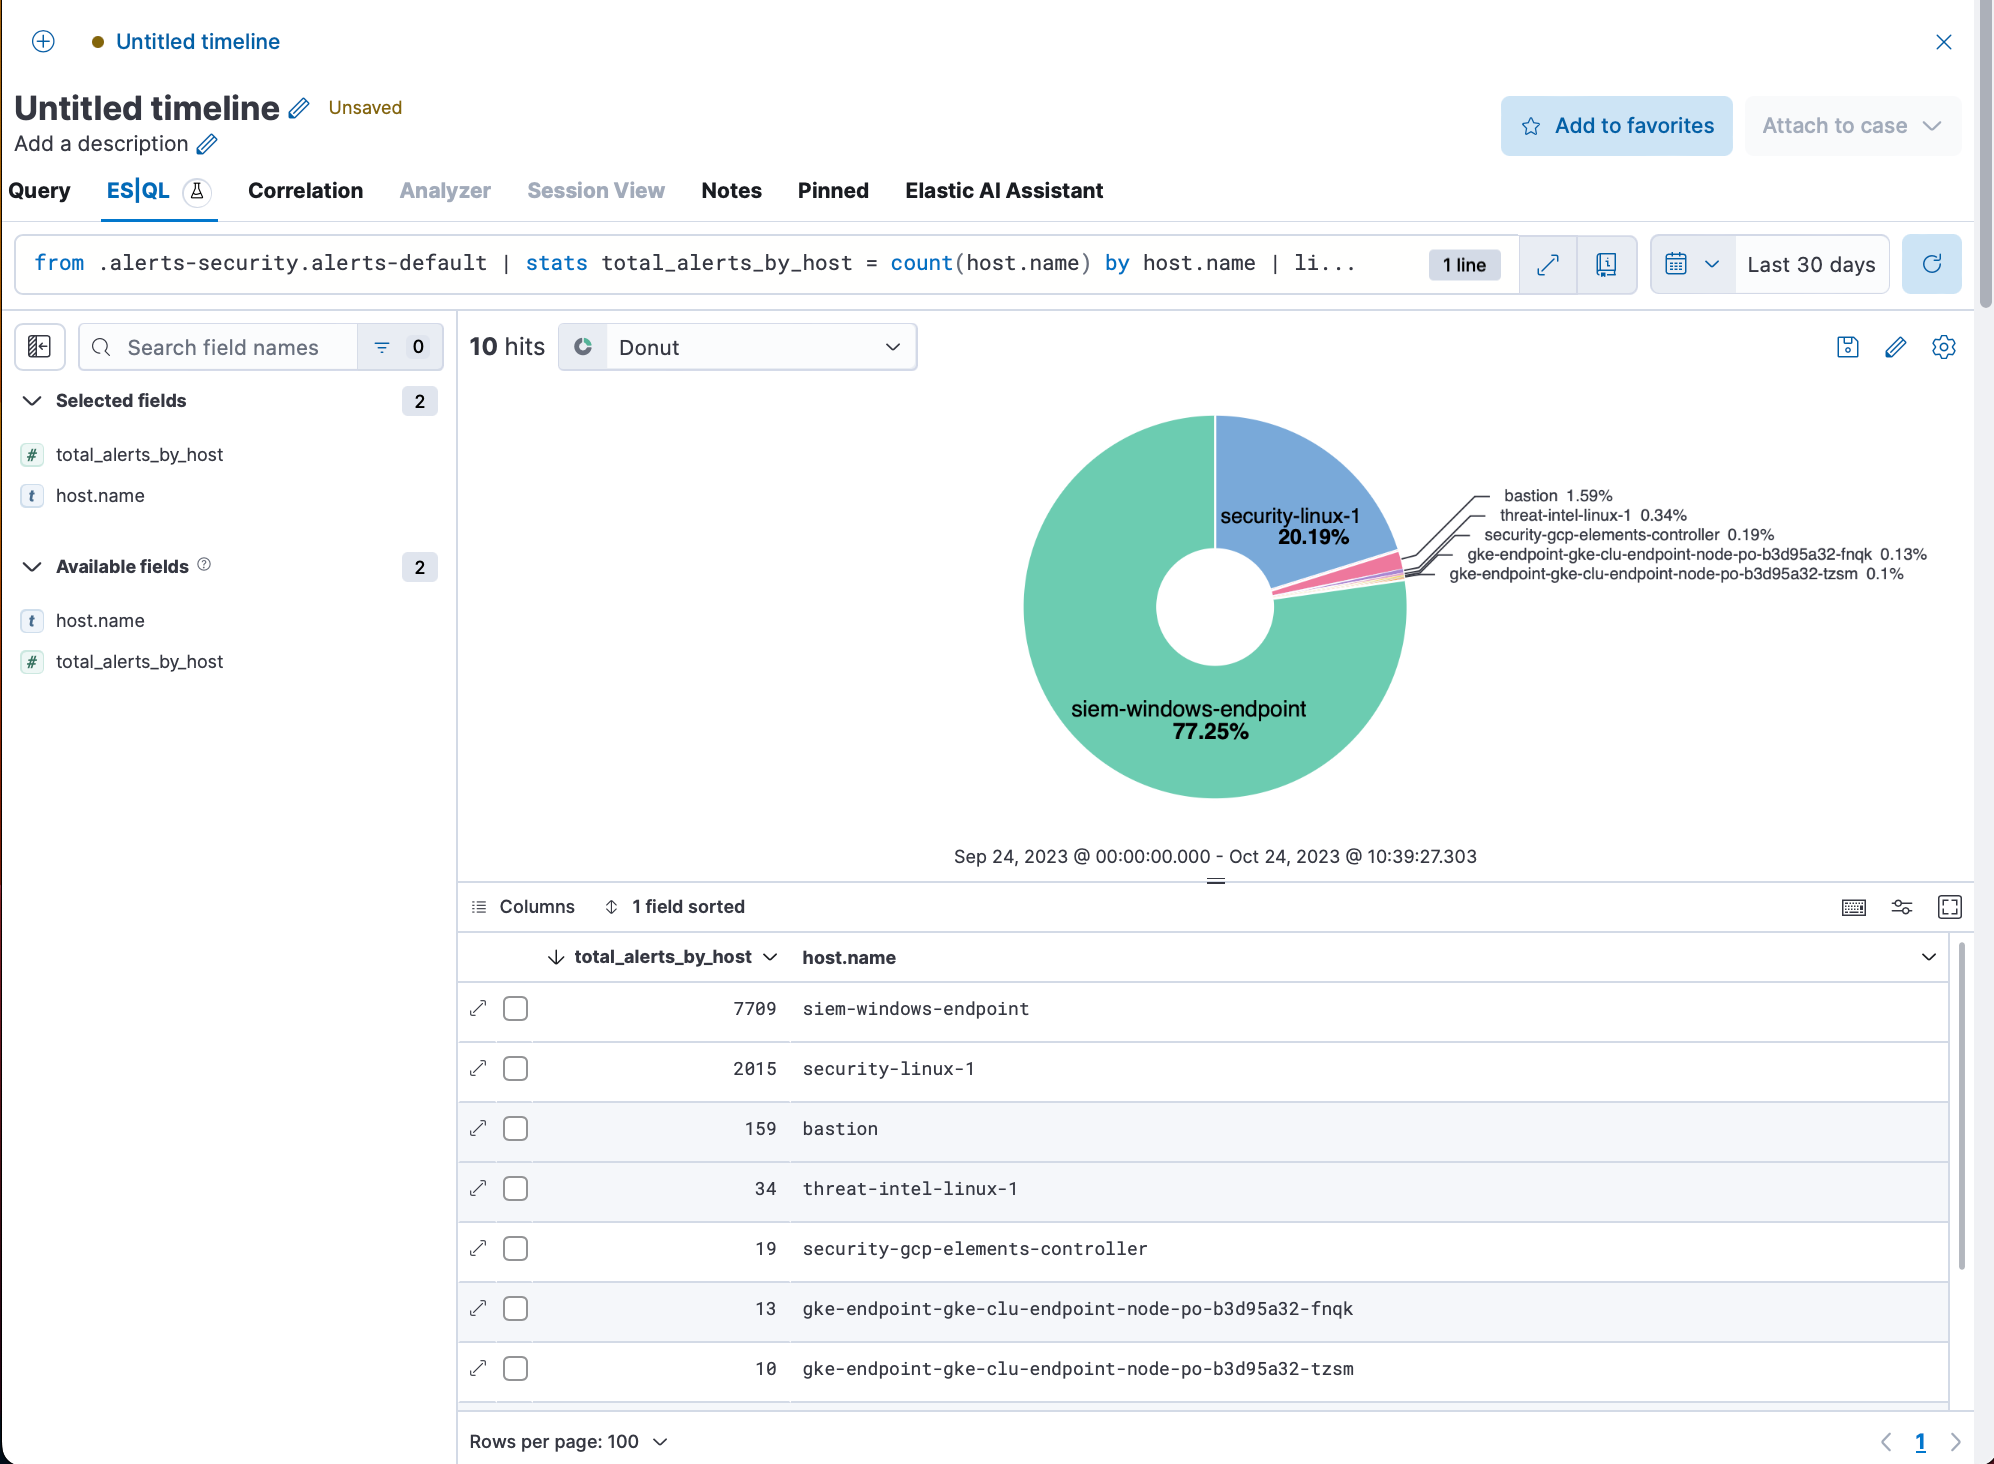
Task: Open the 1 field sorted menu
Action: tap(675, 907)
